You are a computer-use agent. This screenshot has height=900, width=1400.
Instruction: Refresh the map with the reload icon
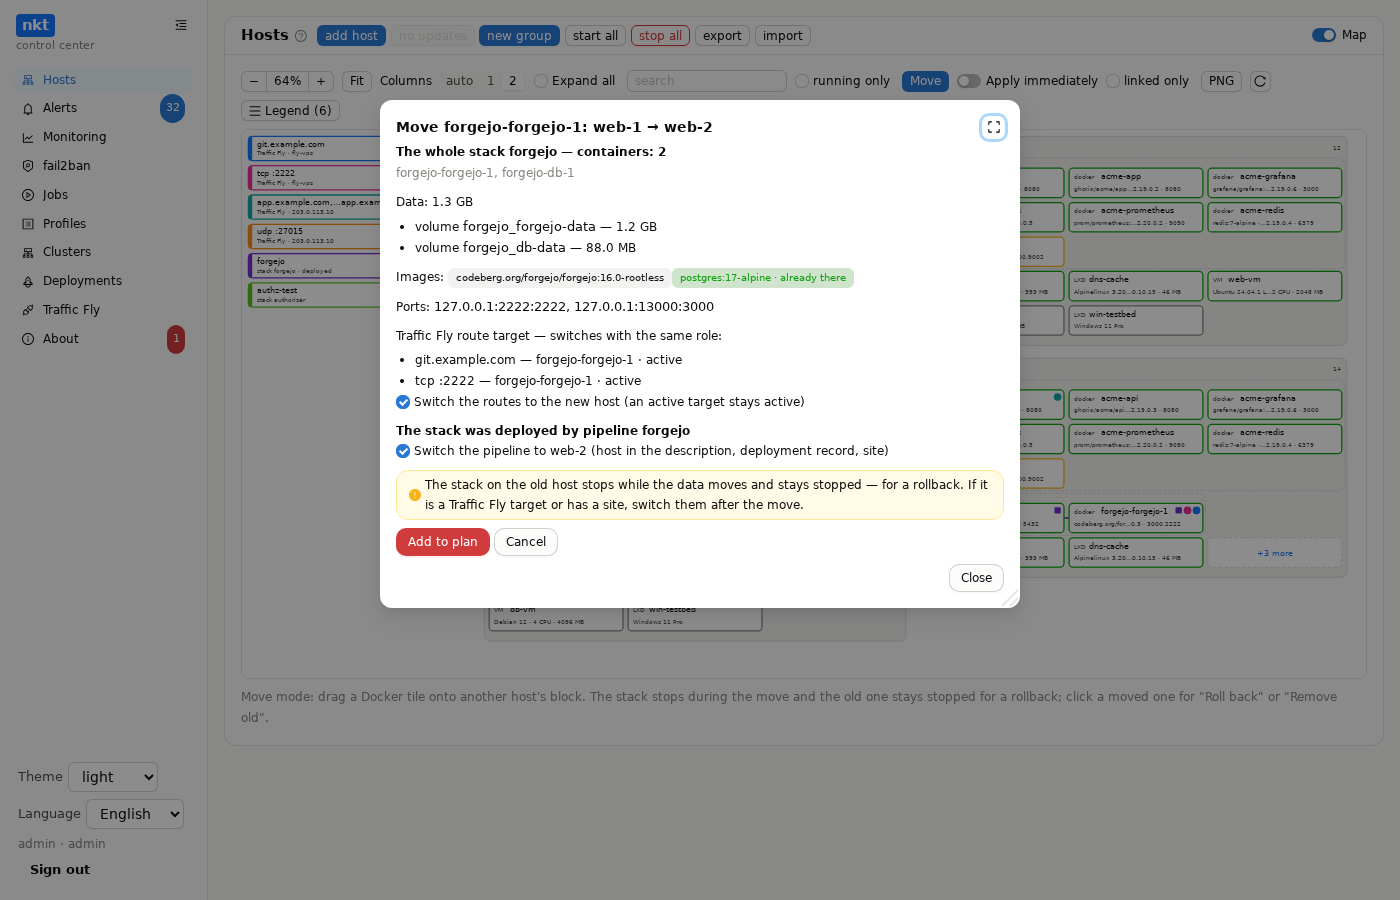point(1260,81)
